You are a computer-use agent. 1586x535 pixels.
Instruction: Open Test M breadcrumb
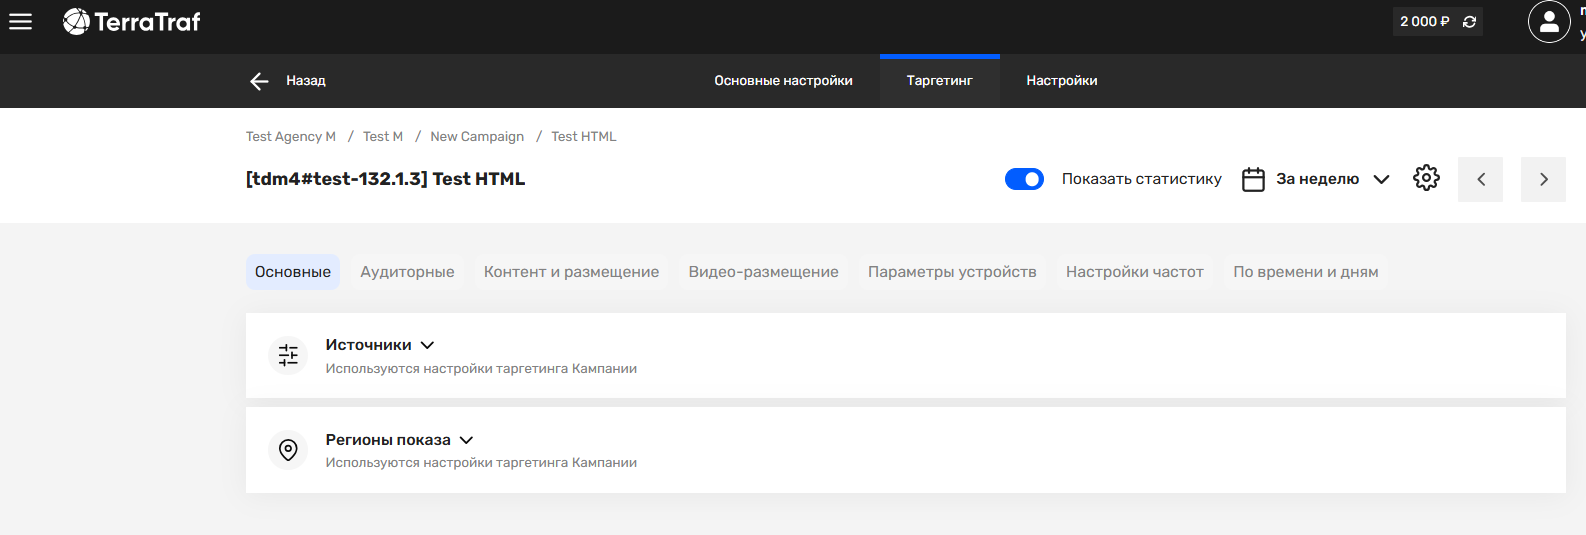[x=383, y=137]
